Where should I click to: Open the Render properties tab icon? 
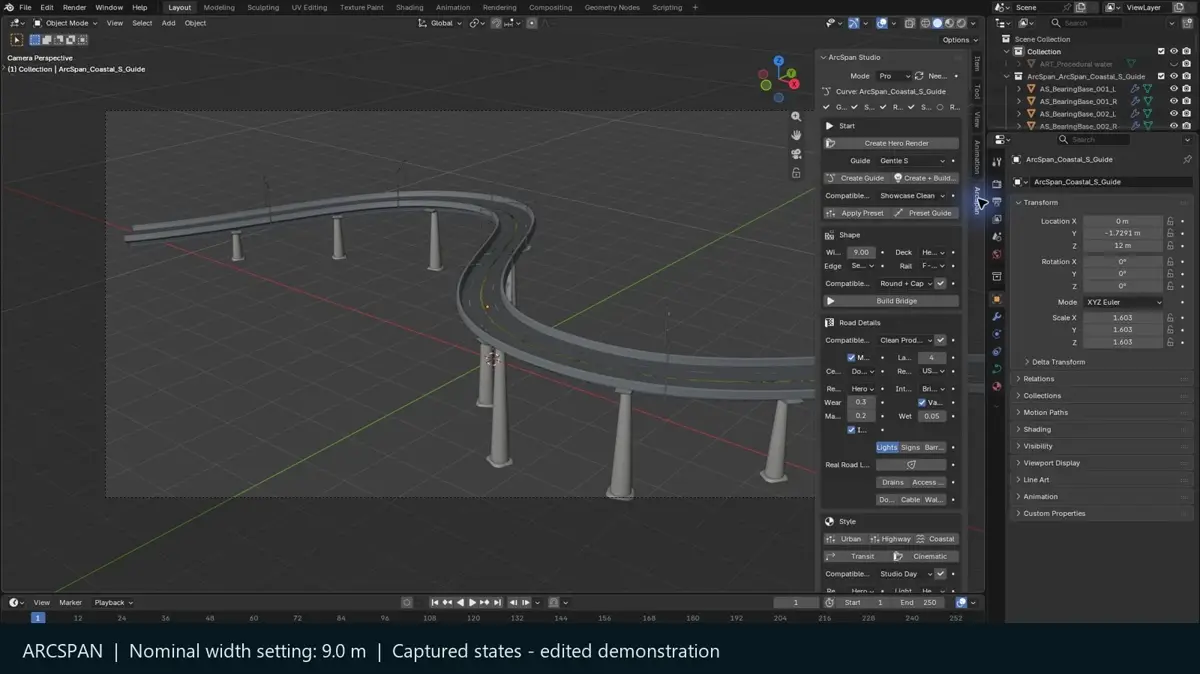[x=996, y=183]
